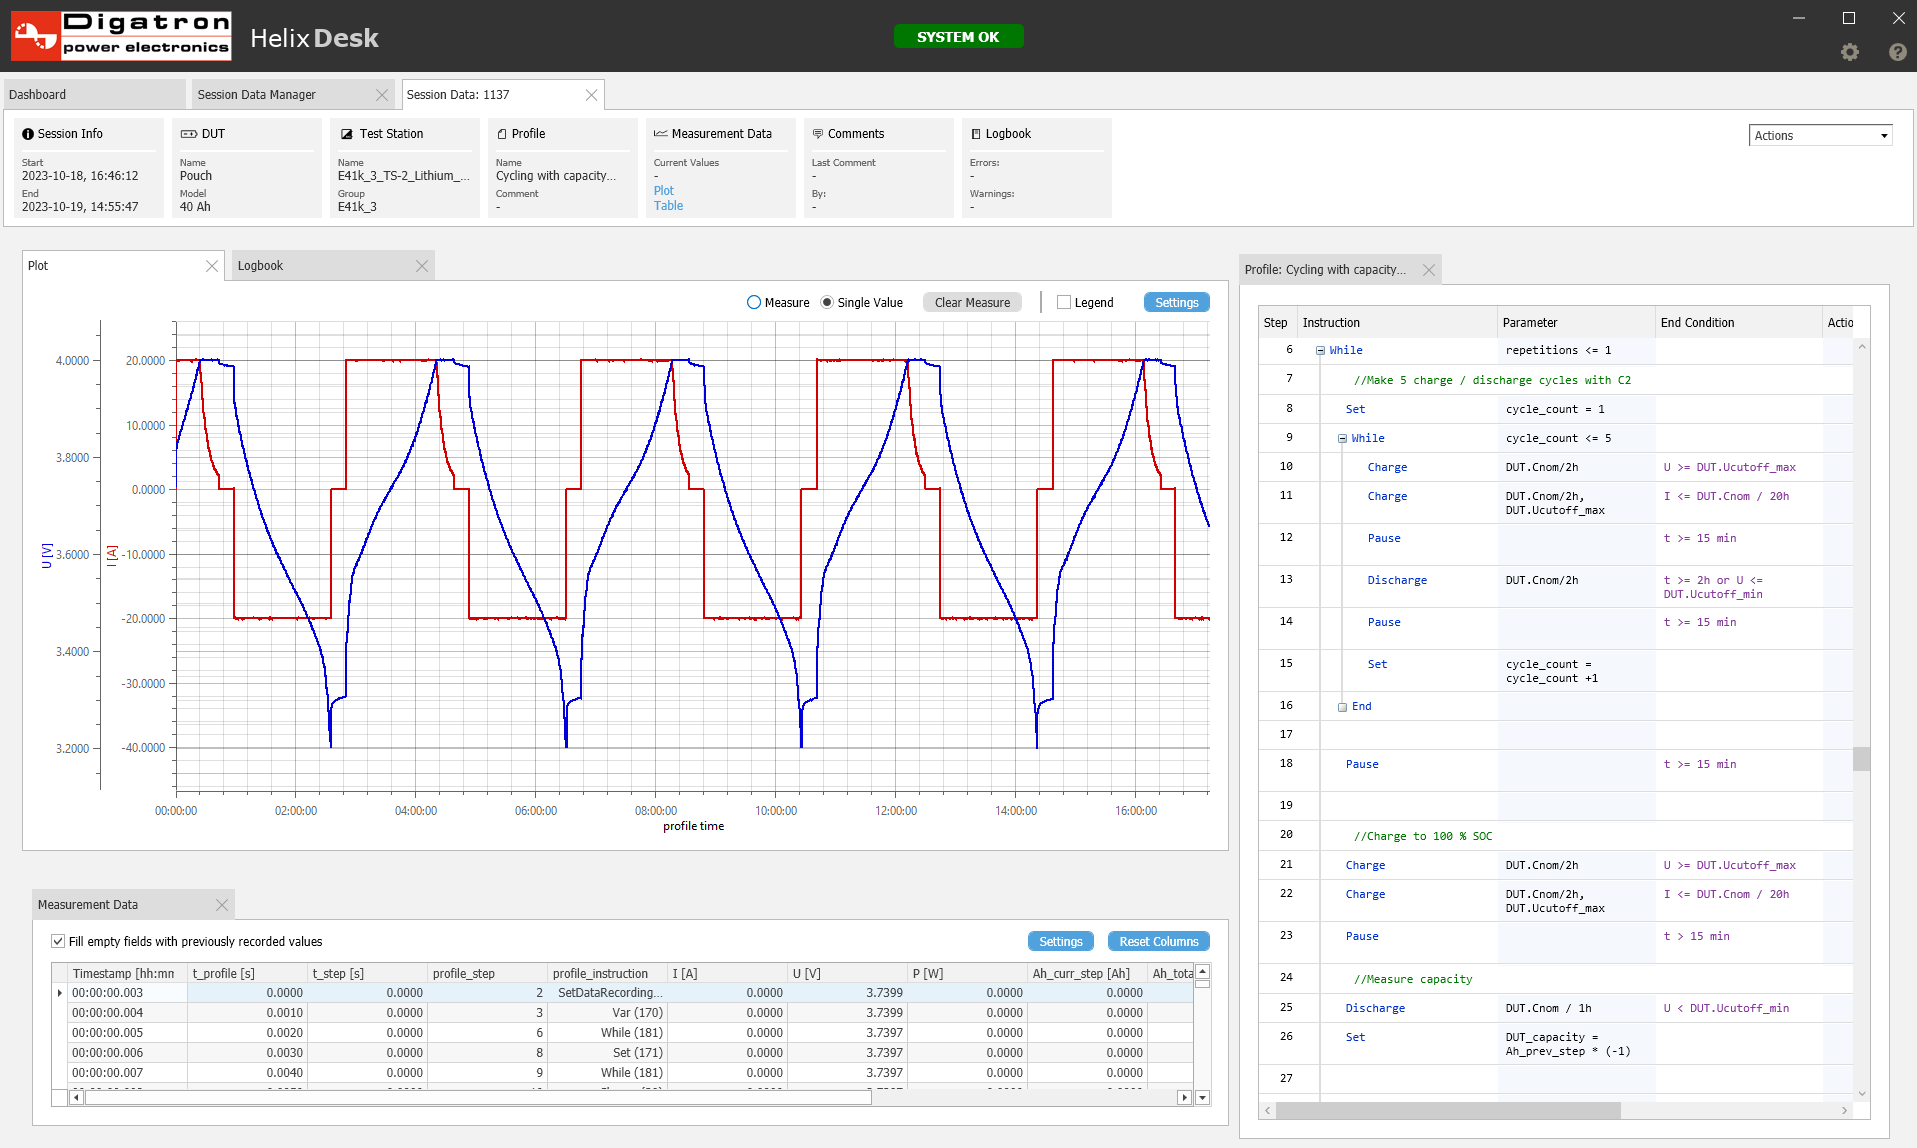Close the Session Data Manager tab
This screenshot has width=1917, height=1148.
(382, 95)
